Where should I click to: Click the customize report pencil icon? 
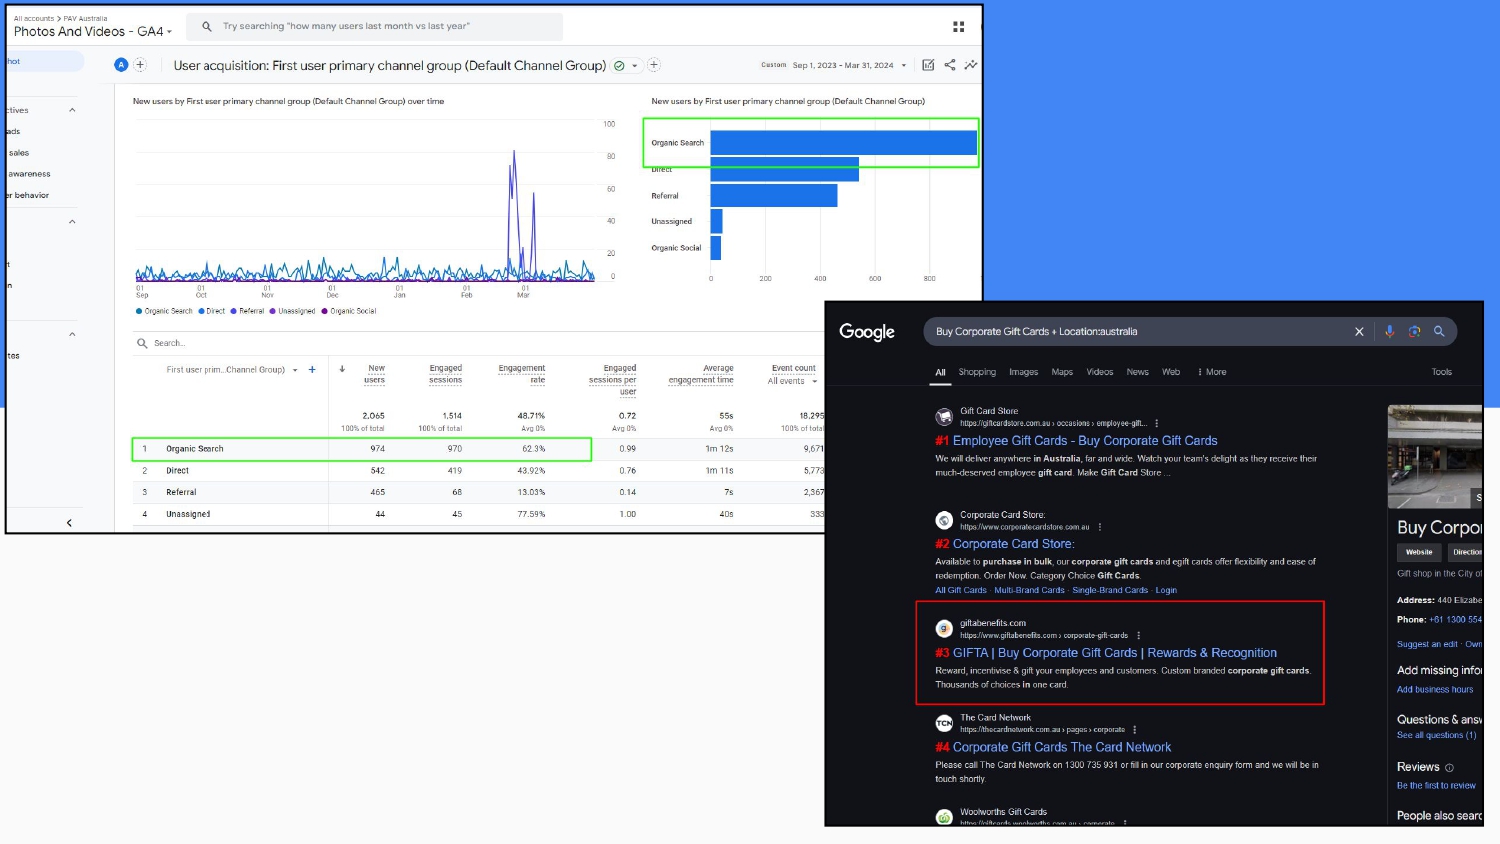coord(928,65)
